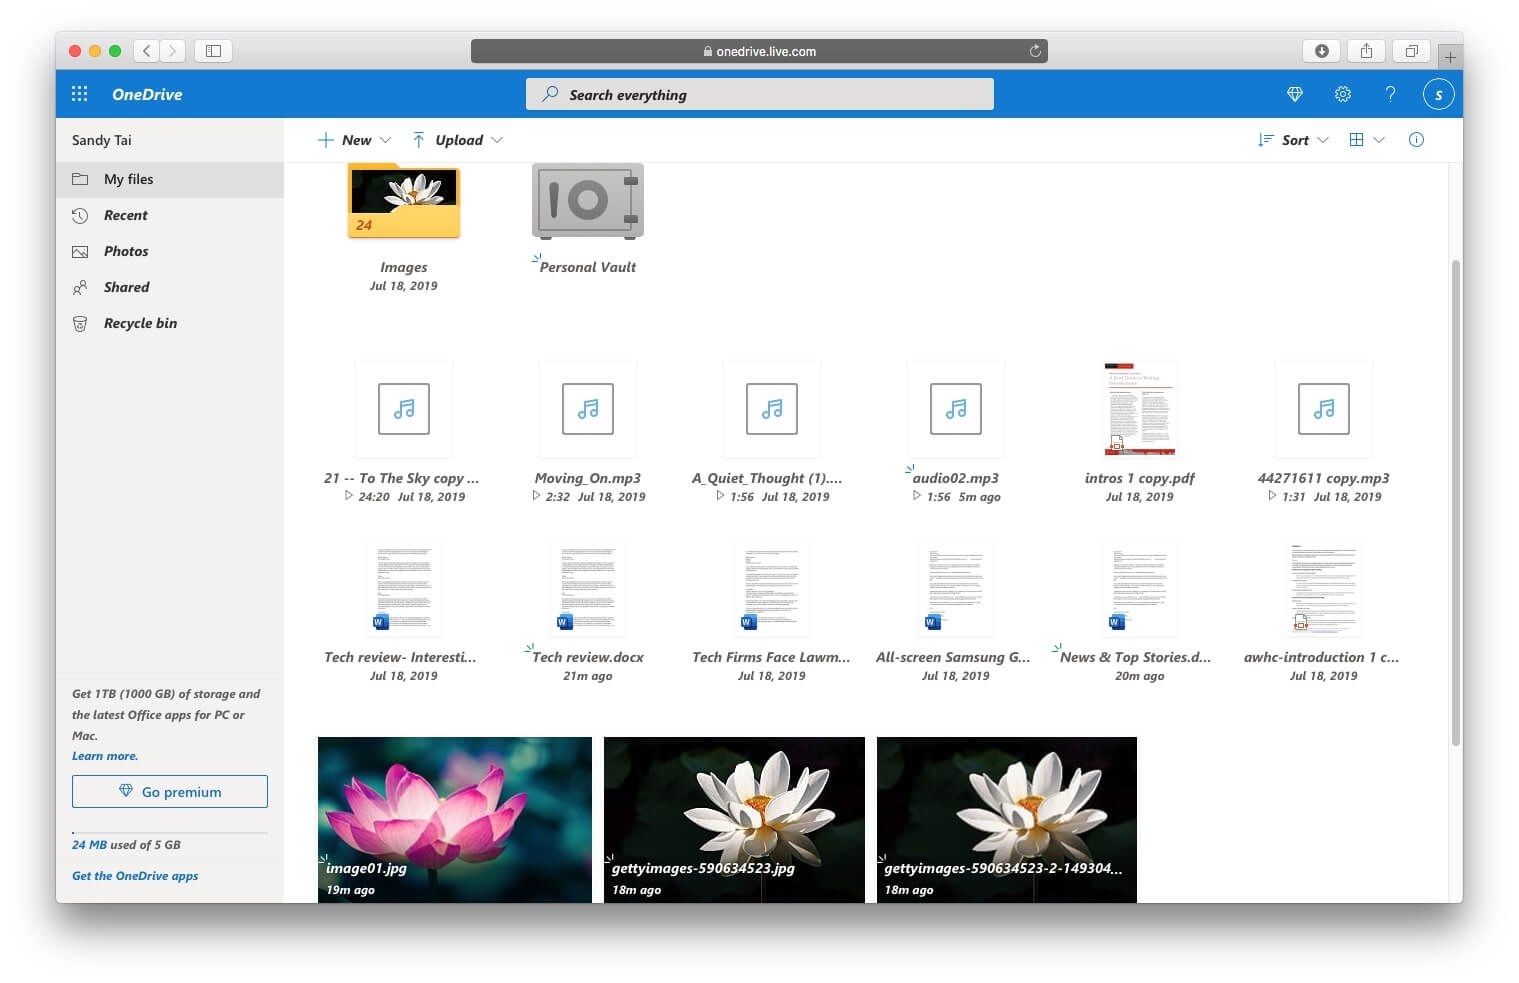Click the Go premium button
This screenshot has height=983, width=1519.
(169, 791)
